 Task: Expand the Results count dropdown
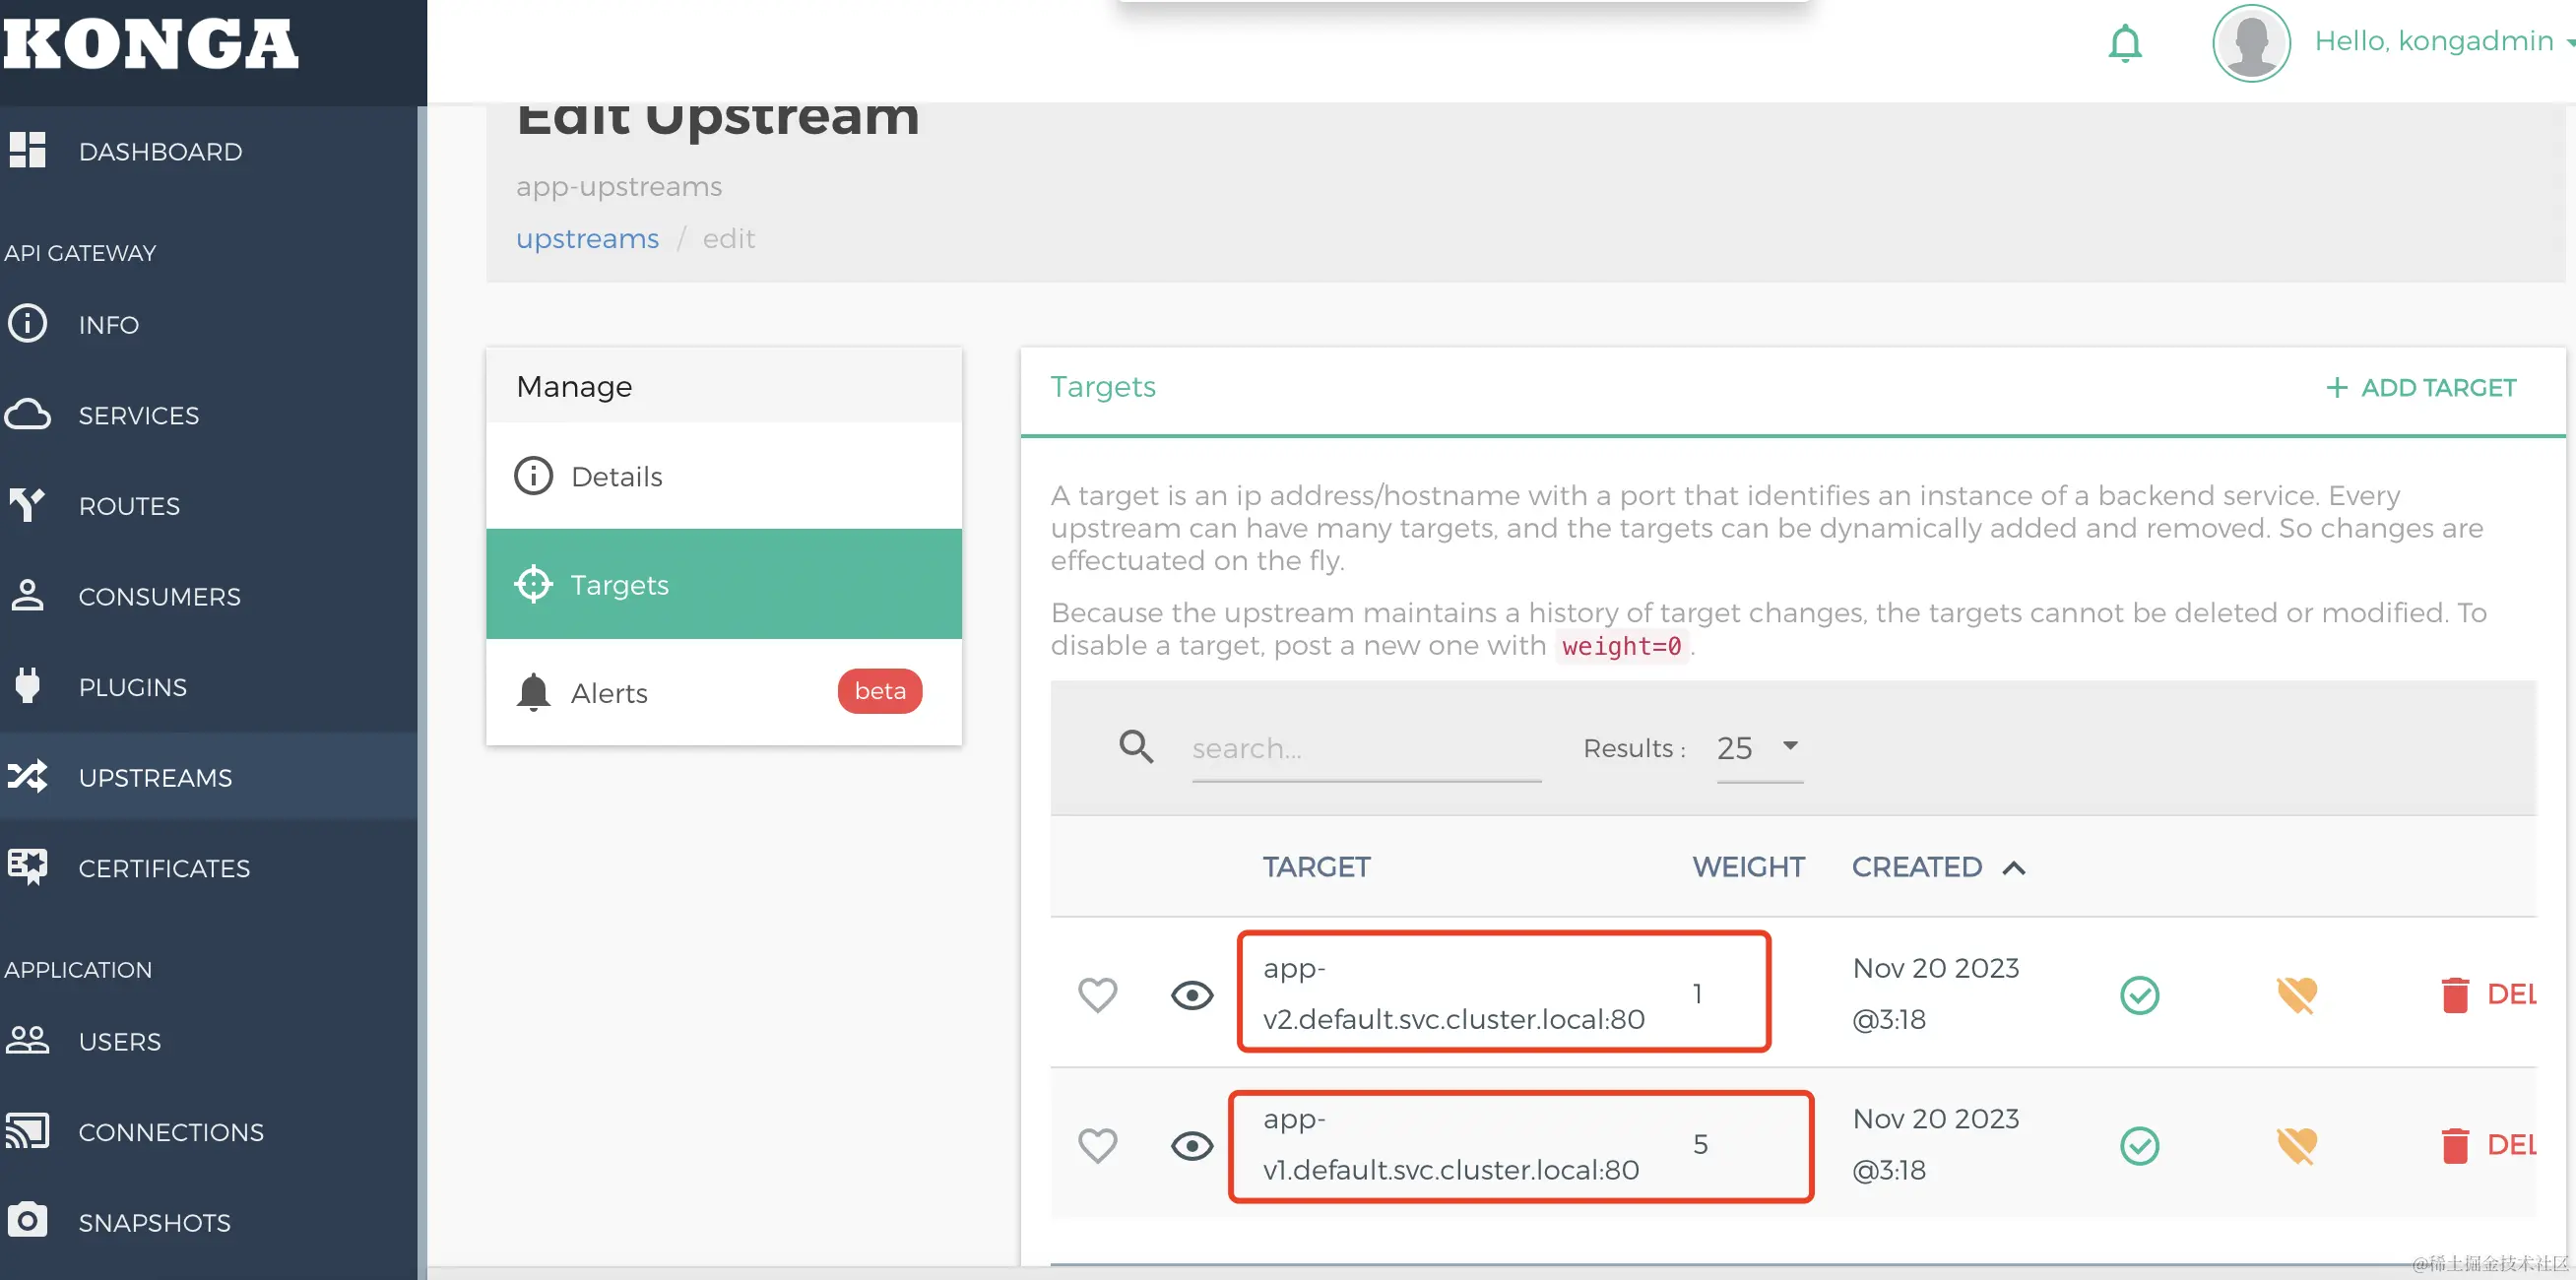(1759, 747)
